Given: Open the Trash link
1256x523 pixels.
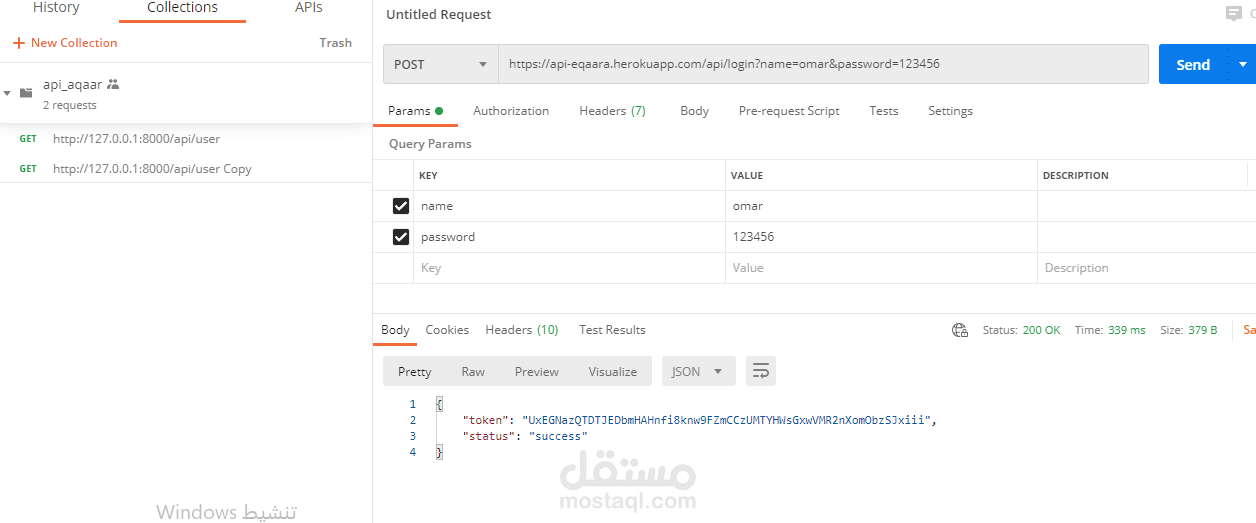Looking at the screenshot, I should click(335, 43).
